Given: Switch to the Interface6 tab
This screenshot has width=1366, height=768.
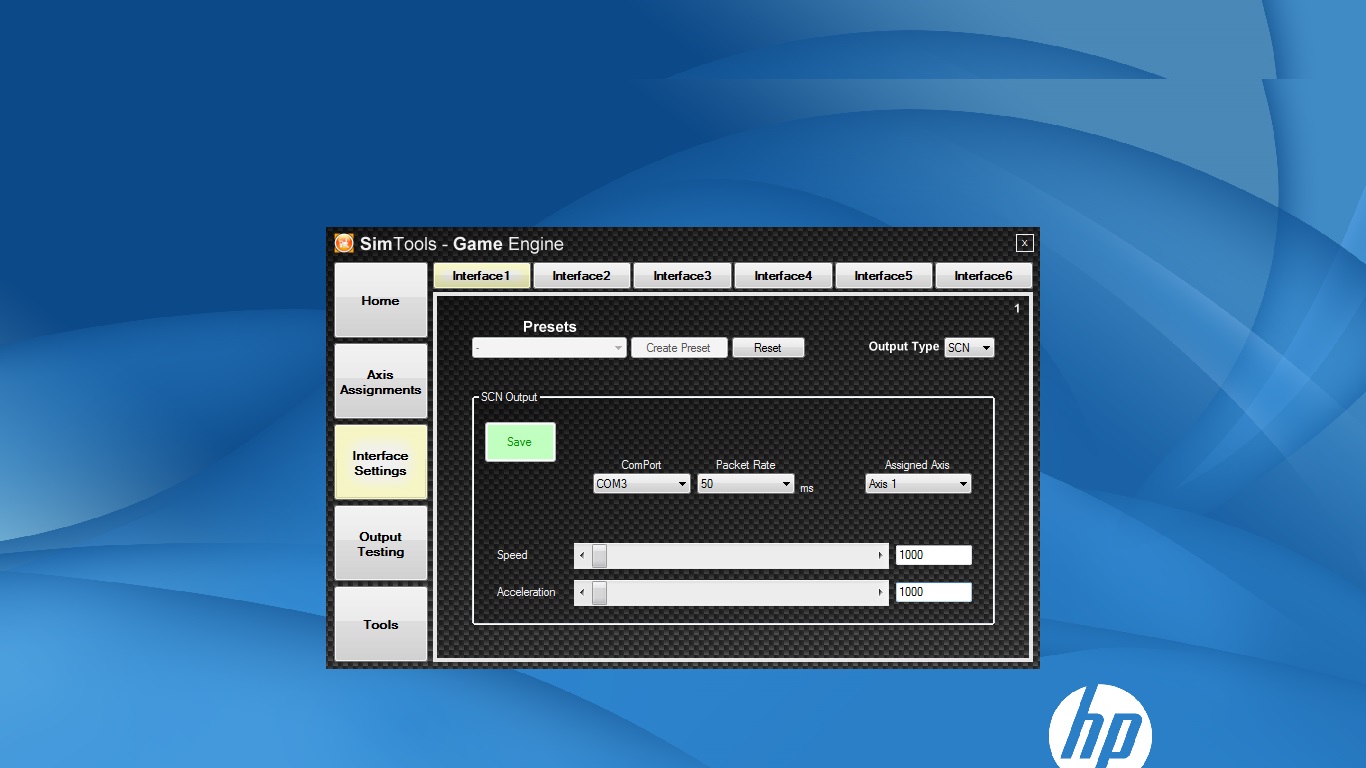Looking at the screenshot, I should point(983,275).
